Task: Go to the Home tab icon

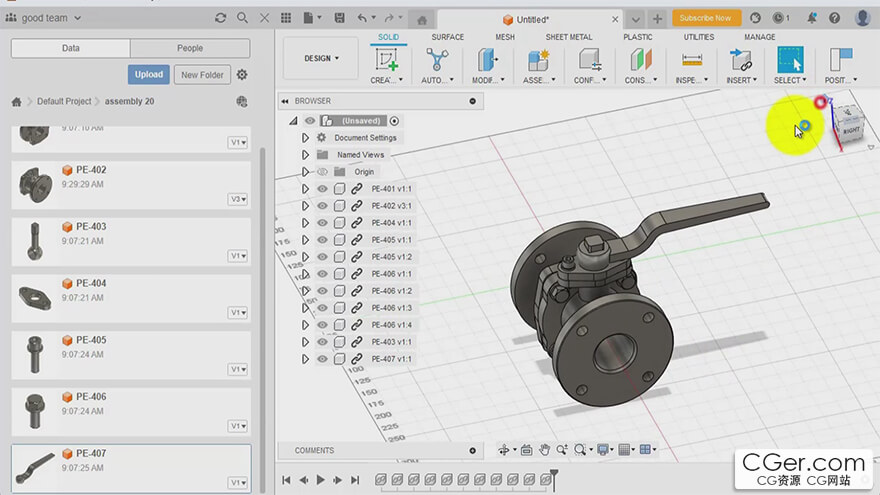Action: [422, 20]
